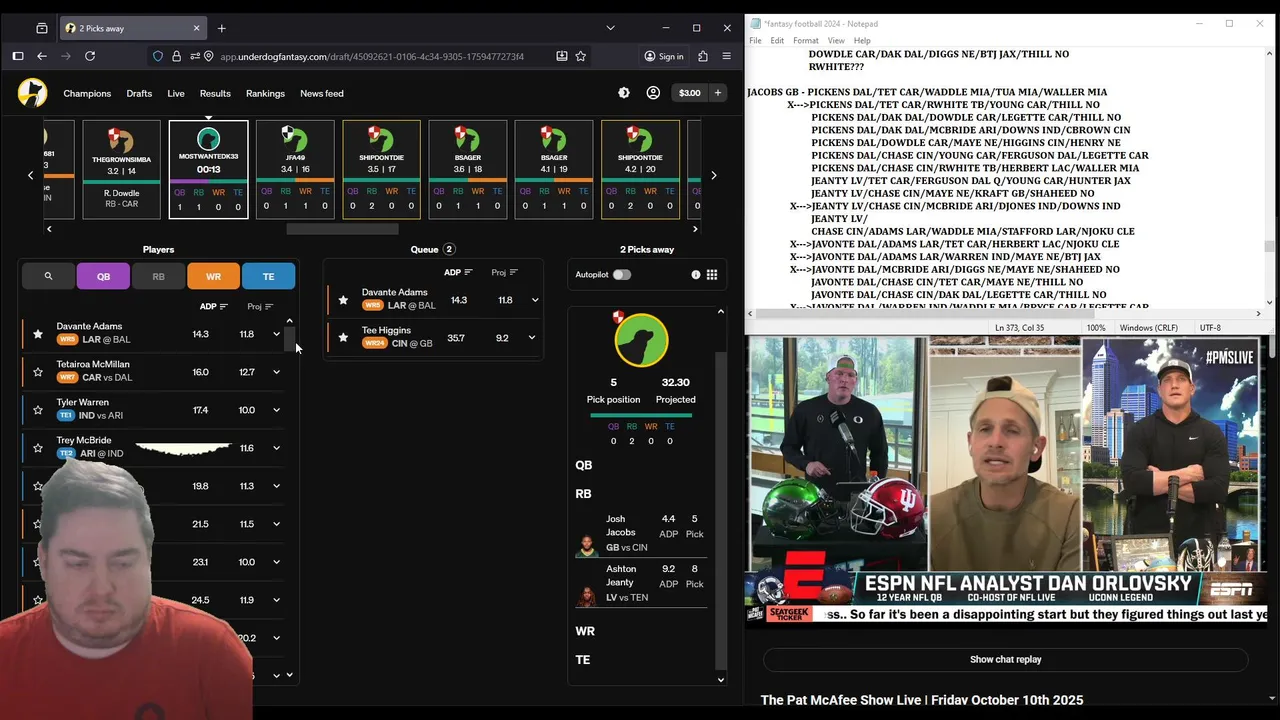The width and height of the screenshot is (1280, 720).
Task: Expand Davante Adams row in Queue
Action: click(535, 300)
